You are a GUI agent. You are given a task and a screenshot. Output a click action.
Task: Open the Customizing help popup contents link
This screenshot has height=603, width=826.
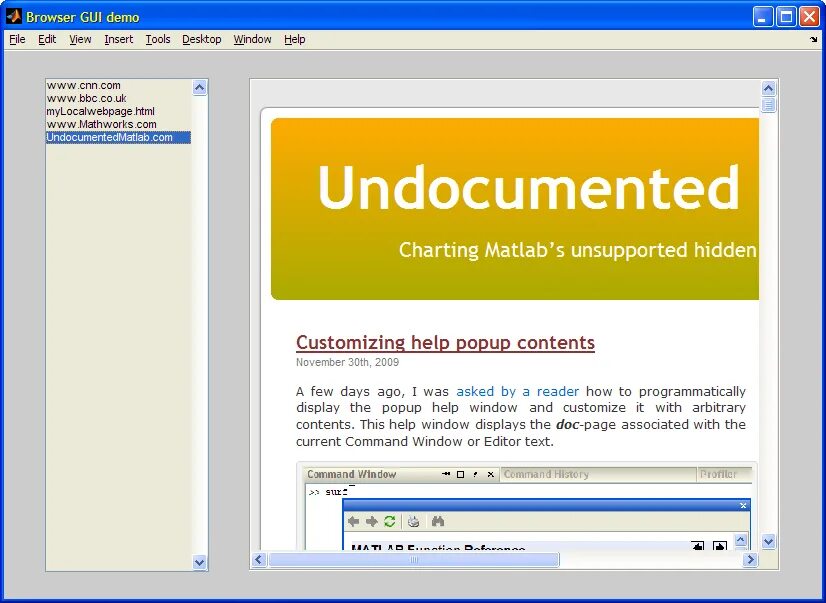click(445, 343)
